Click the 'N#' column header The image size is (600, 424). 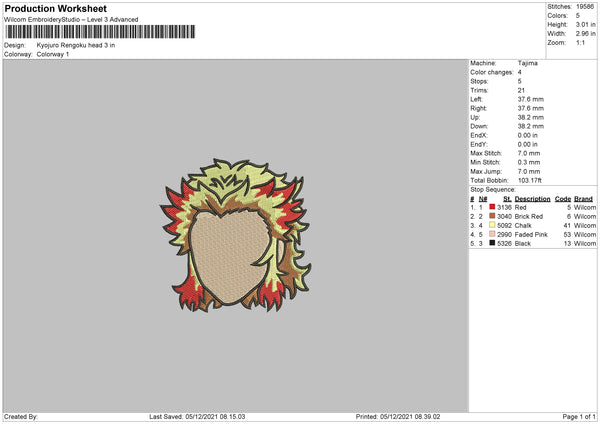(x=483, y=199)
